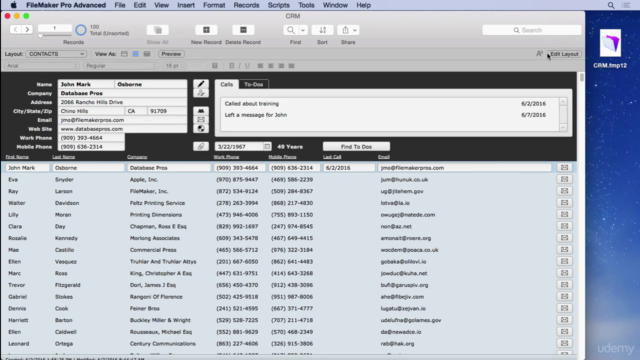The image size is (640, 360).
Task: Open Find mode magnifier icon
Action: pyautogui.click(x=291, y=30)
